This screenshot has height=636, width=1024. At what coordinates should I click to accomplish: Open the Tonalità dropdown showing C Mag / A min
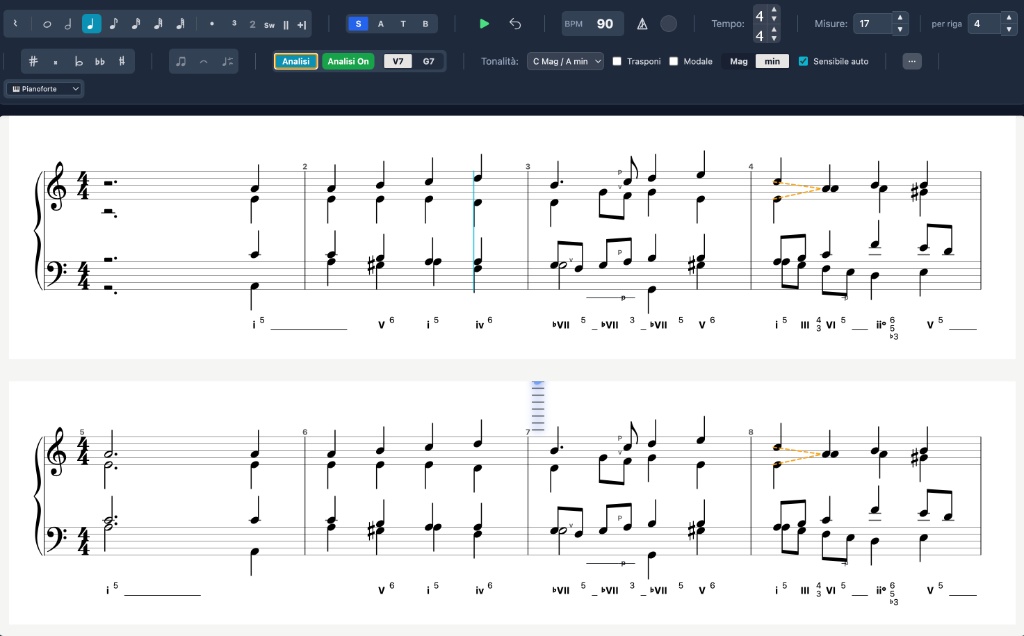pos(566,61)
